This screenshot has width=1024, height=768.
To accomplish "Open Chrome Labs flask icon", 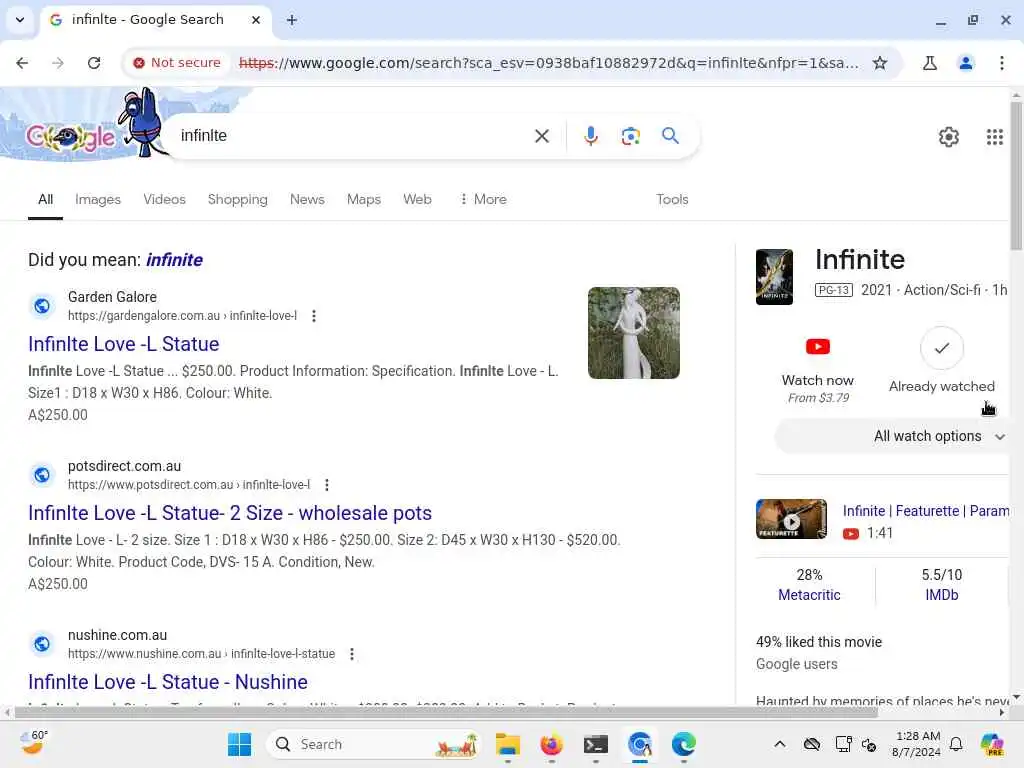I will tap(930, 63).
